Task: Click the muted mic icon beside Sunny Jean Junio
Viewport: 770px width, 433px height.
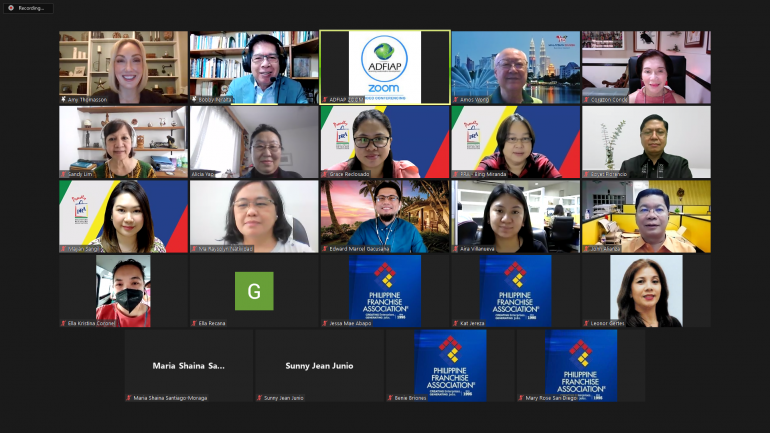Action: (x=259, y=398)
